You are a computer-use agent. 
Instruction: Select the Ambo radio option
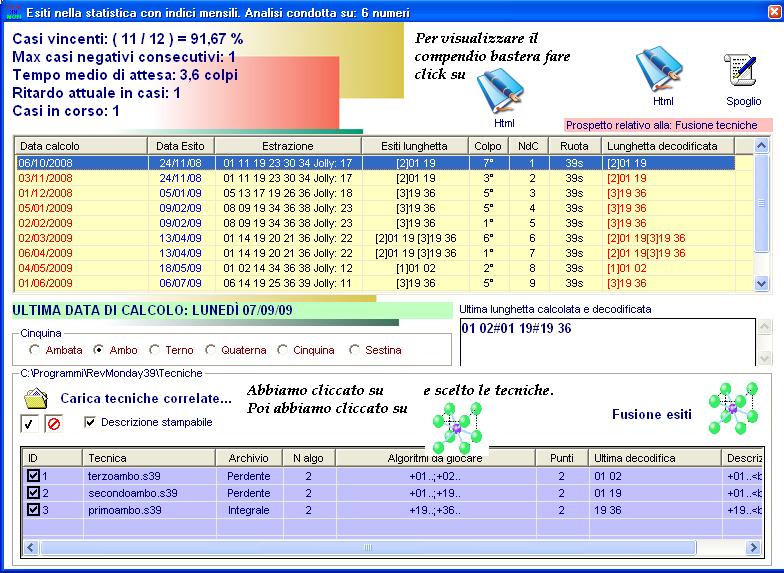point(99,350)
